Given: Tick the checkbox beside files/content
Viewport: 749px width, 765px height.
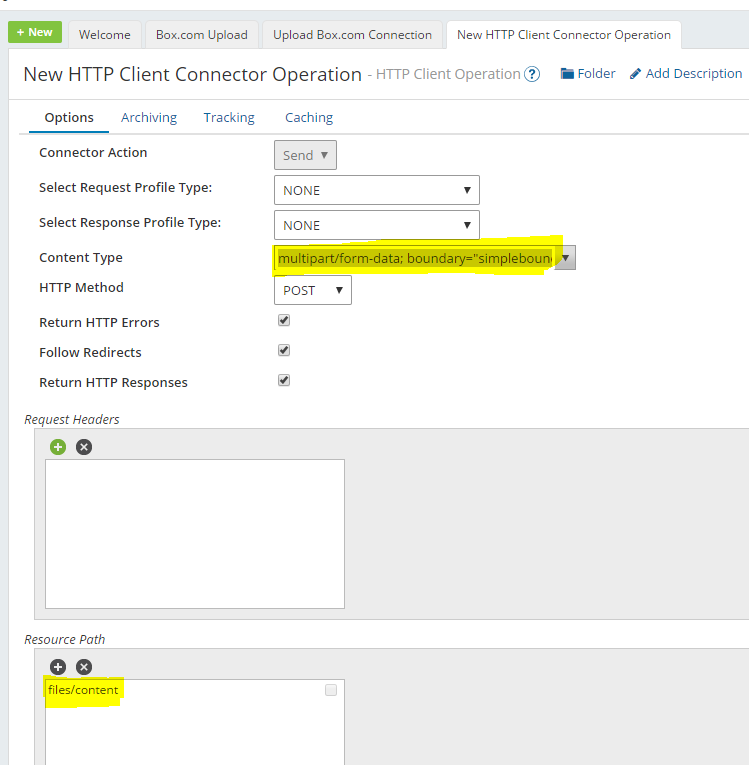Looking at the screenshot, I should [x=331, y=690].
